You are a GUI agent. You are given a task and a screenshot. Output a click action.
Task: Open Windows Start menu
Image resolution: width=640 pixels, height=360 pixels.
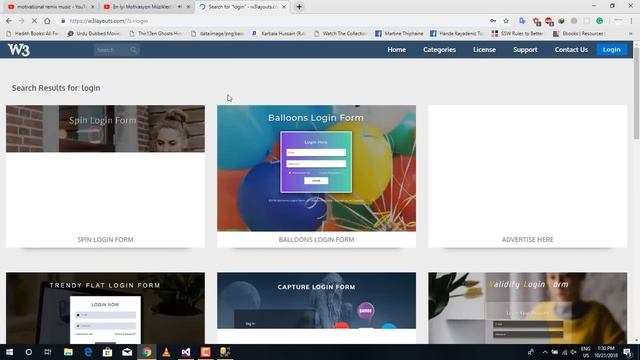click(x=9, y=352)
